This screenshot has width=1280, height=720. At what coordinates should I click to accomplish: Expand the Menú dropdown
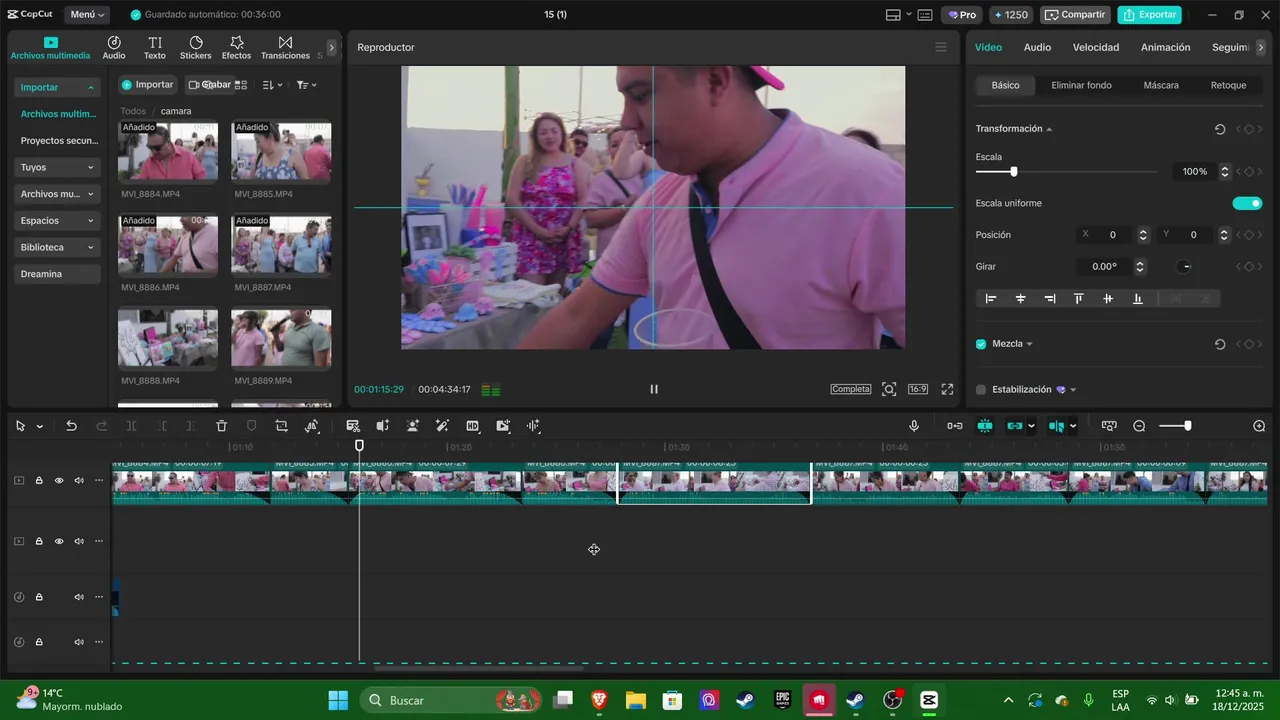coord(89,15)
